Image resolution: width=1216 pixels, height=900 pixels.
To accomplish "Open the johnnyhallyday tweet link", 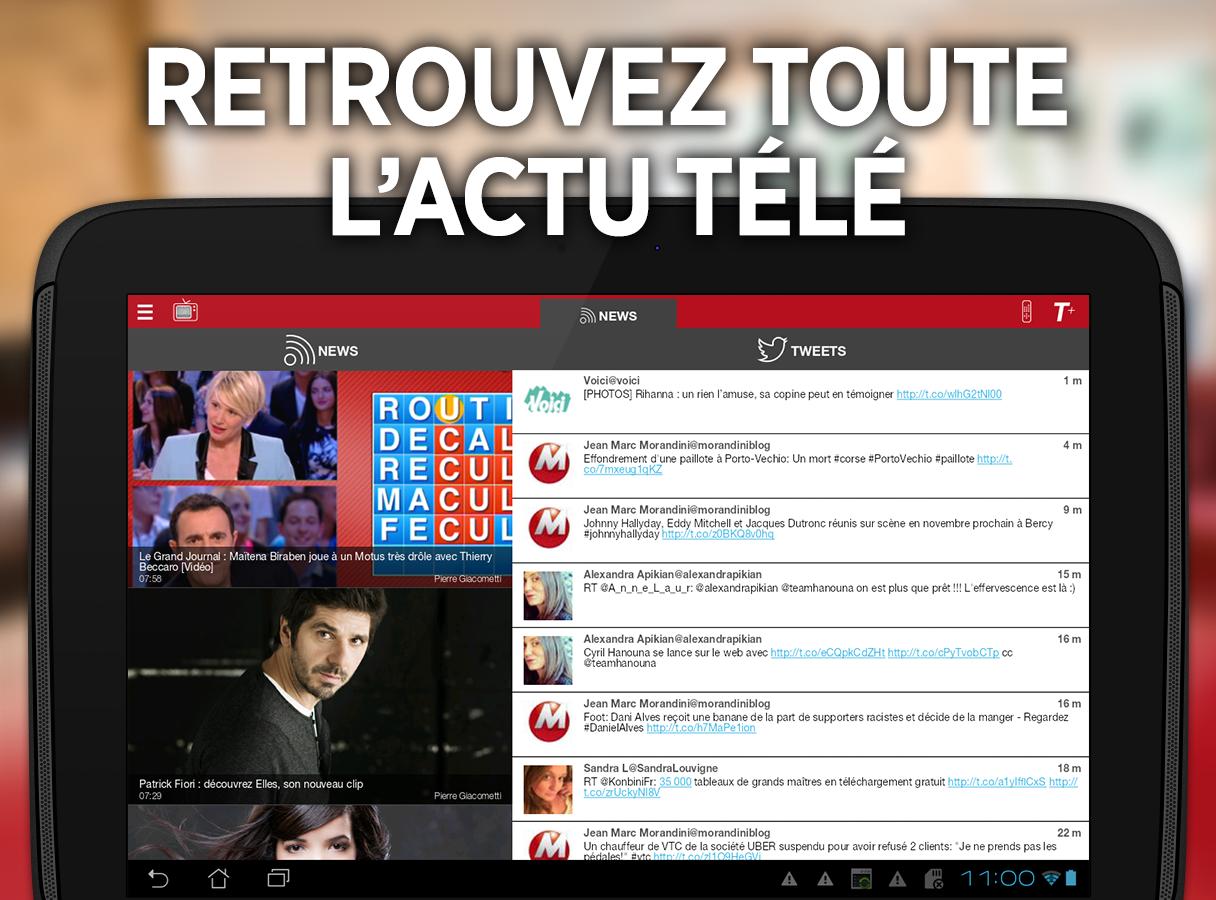I will point(718,534).
